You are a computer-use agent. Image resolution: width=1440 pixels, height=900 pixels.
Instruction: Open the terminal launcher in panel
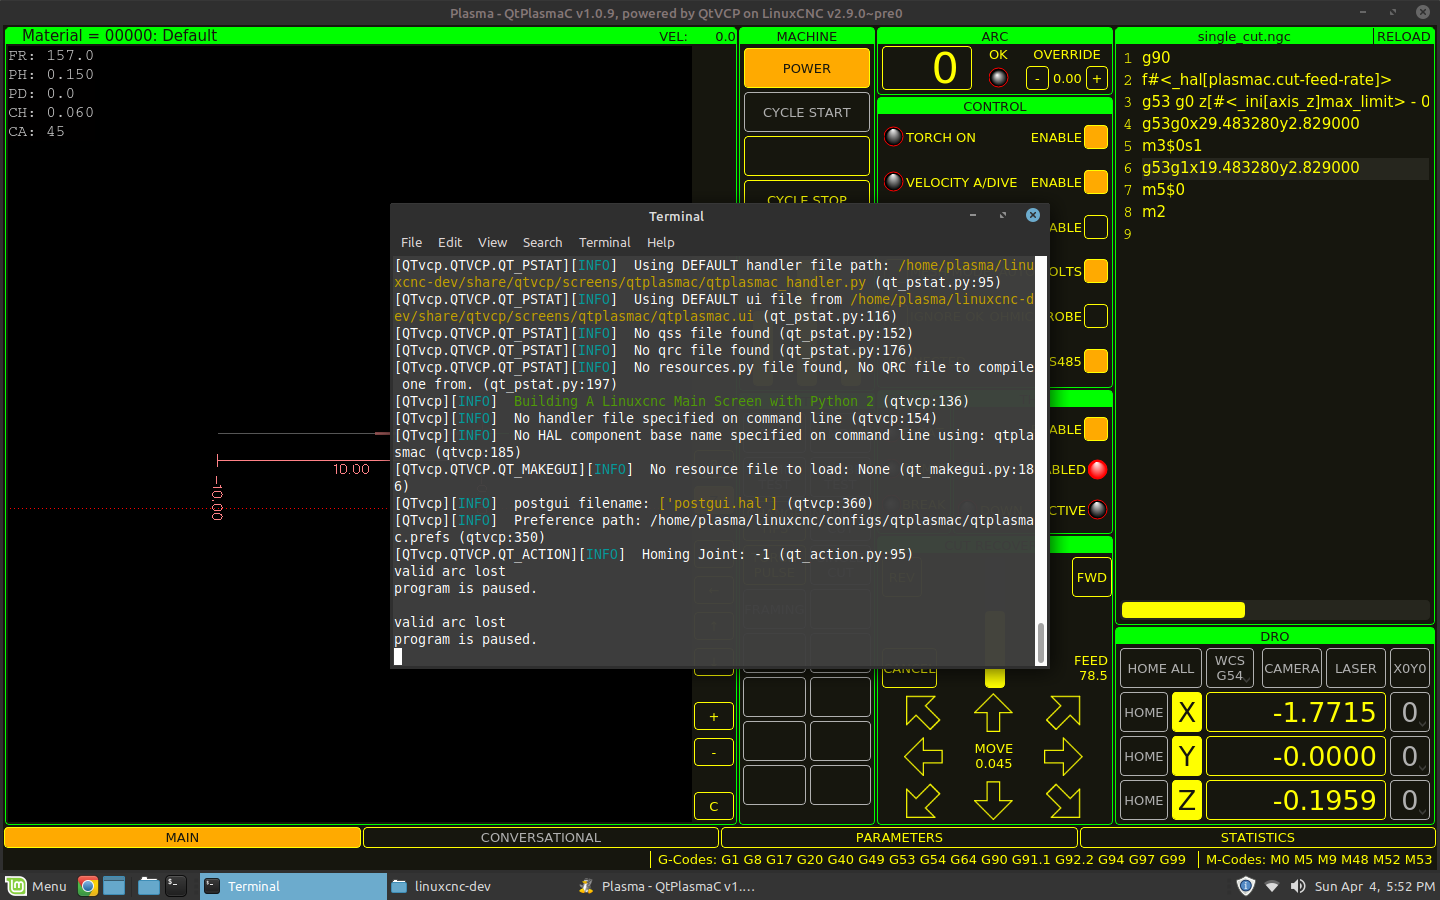[175, 886]
